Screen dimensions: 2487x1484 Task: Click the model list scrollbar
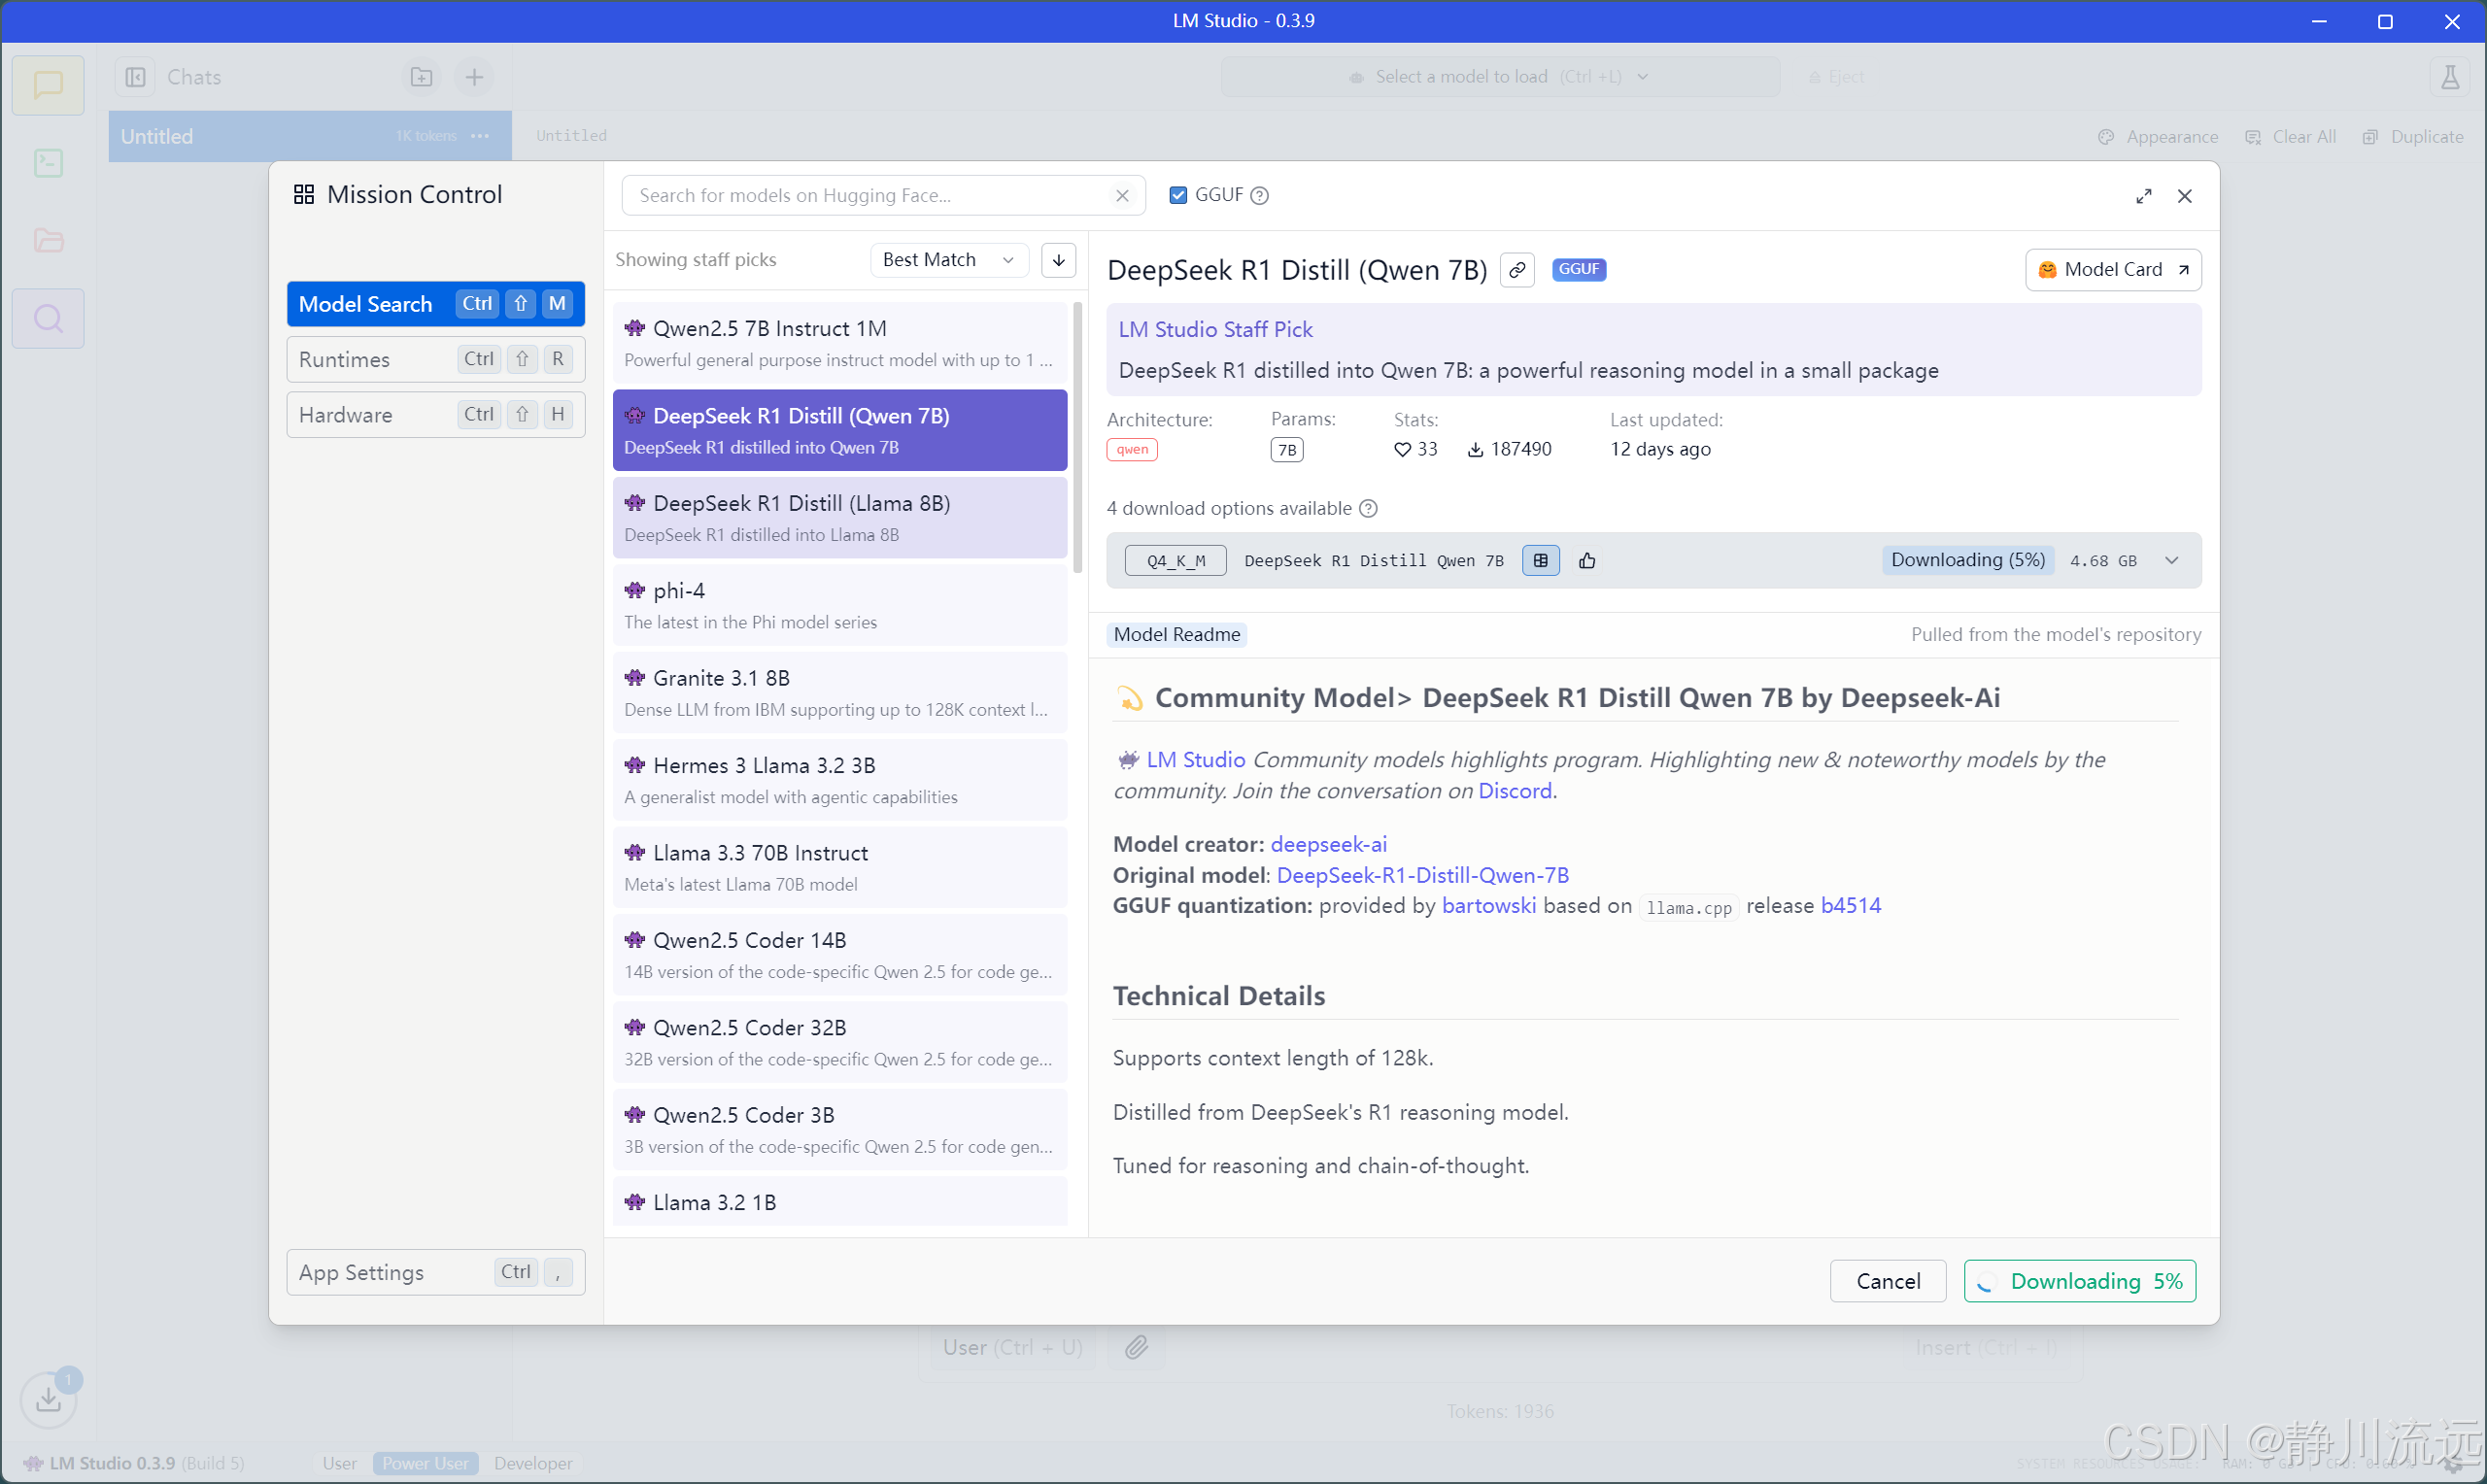(1077, 440)
